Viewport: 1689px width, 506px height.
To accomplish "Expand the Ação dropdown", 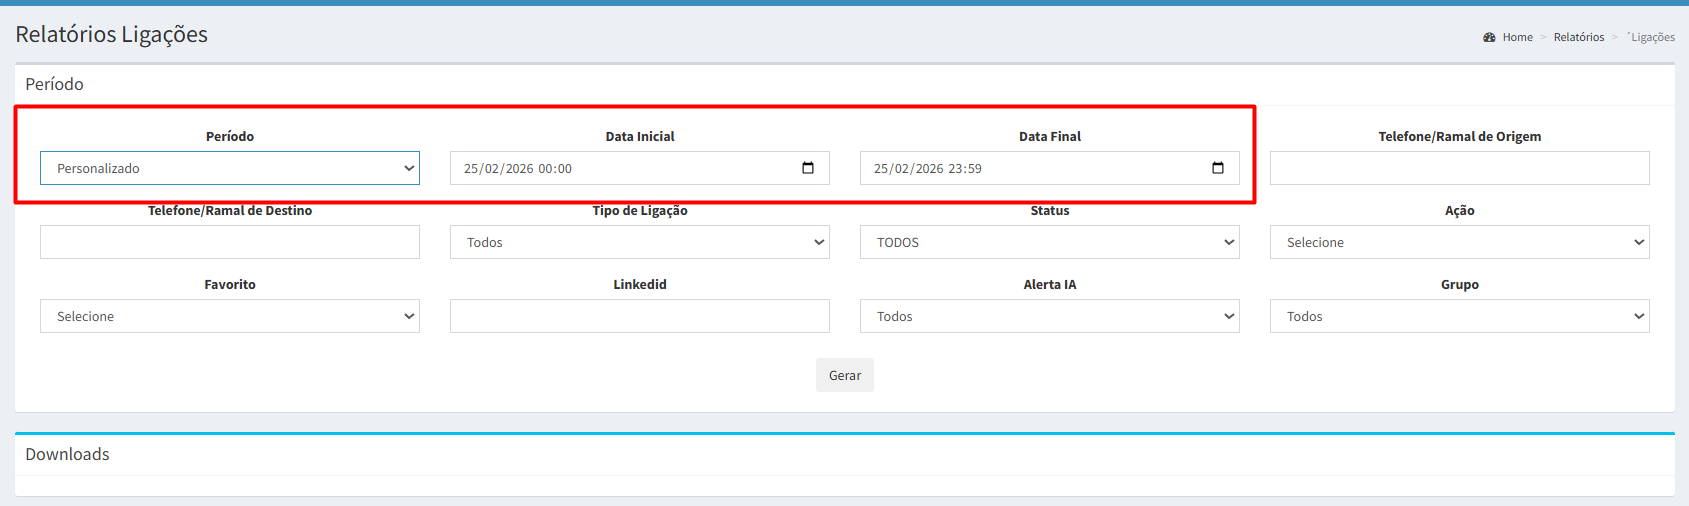I will coord(1459,242).
